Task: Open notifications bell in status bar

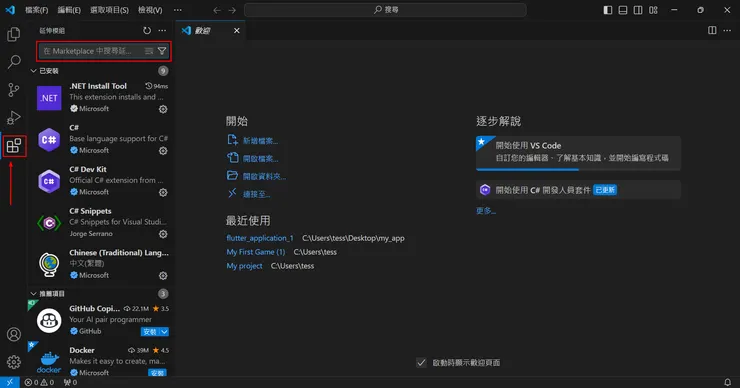Action: [728, 382]
